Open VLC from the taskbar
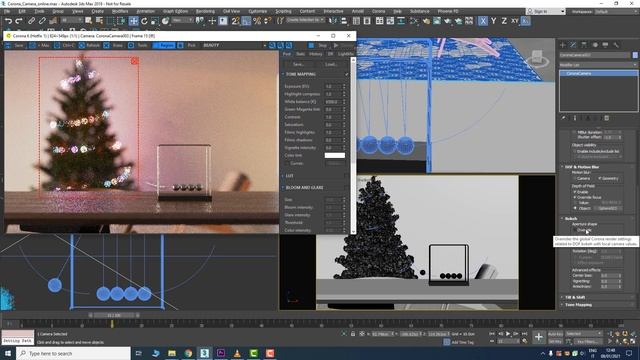 (x=237, y=353)
